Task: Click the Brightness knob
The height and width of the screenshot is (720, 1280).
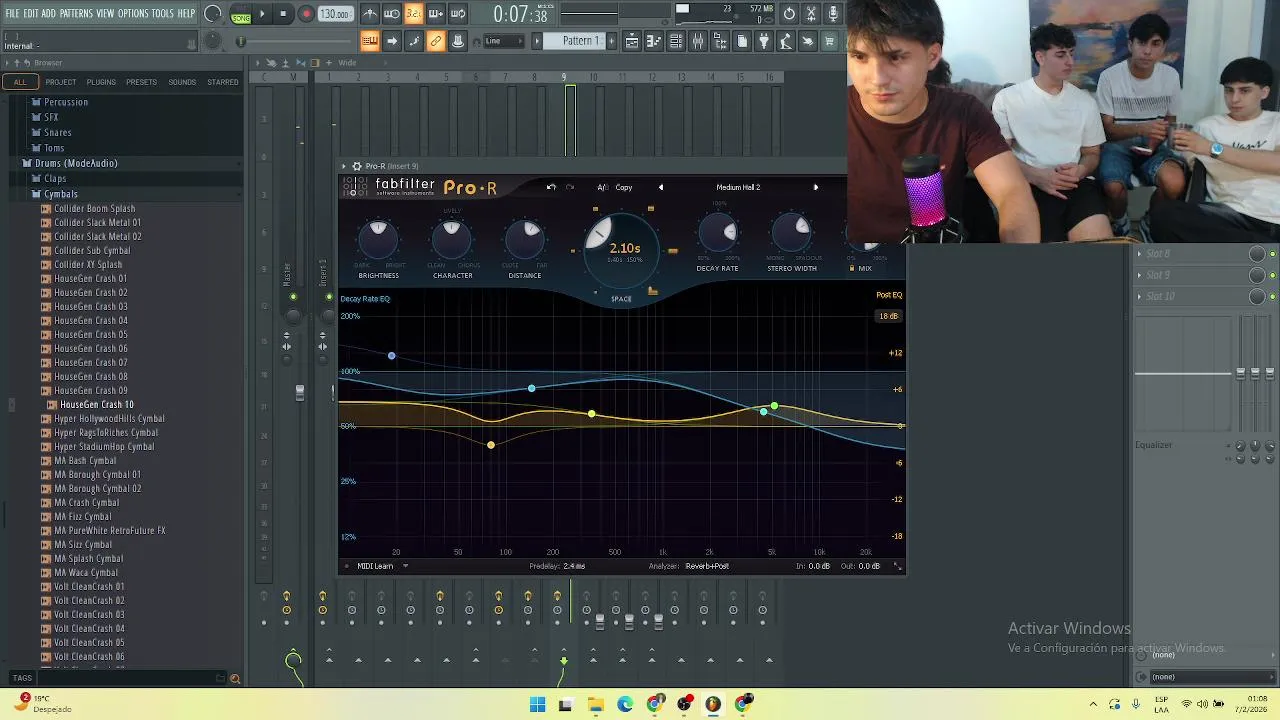Action: pyautogui.click(x=378, y=238)
